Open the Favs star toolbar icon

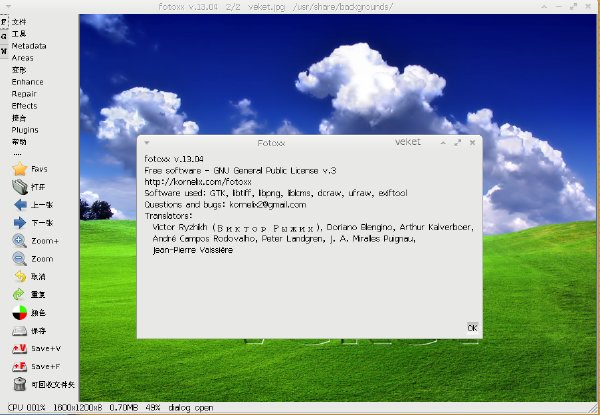(20, 169)
